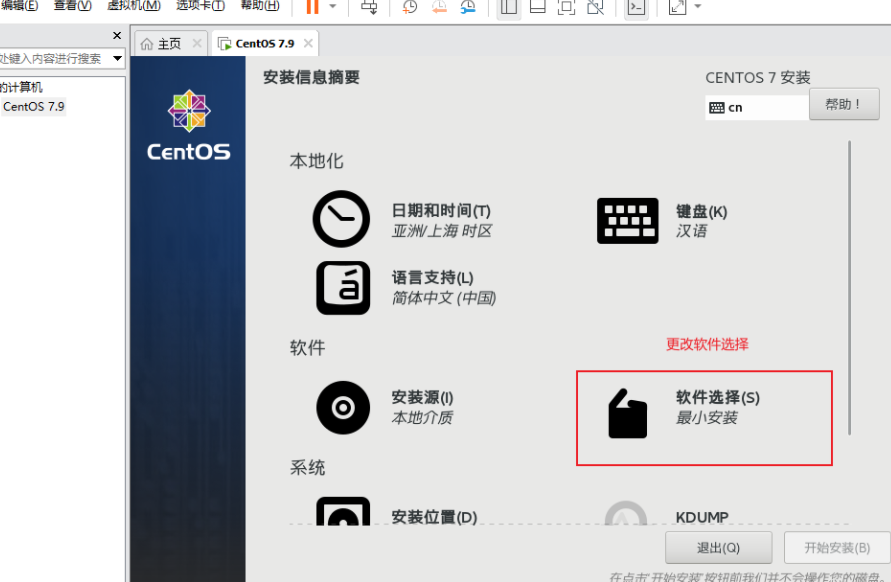Click the software selection package icon

pyautogui.click(x=627, y=413)
